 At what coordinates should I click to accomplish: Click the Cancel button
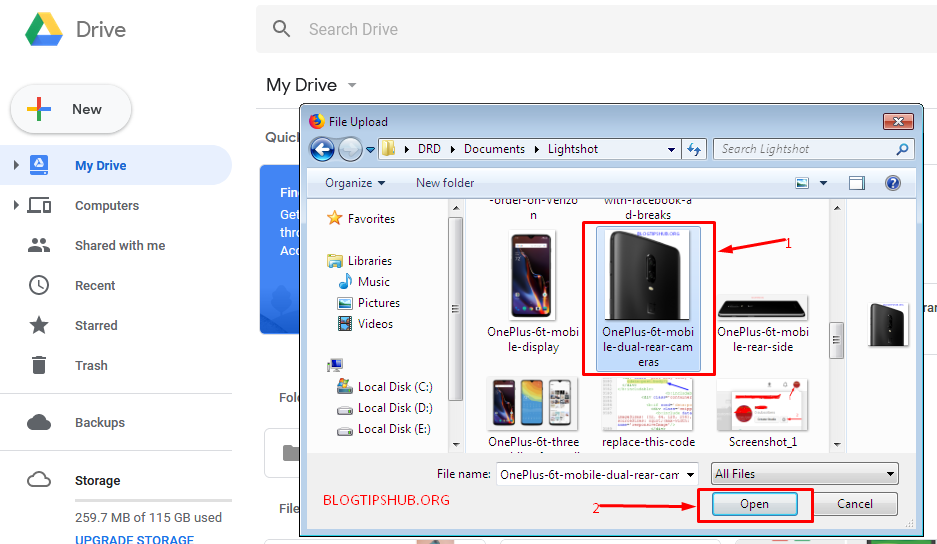pyautogui.click(x=855, y=504)
